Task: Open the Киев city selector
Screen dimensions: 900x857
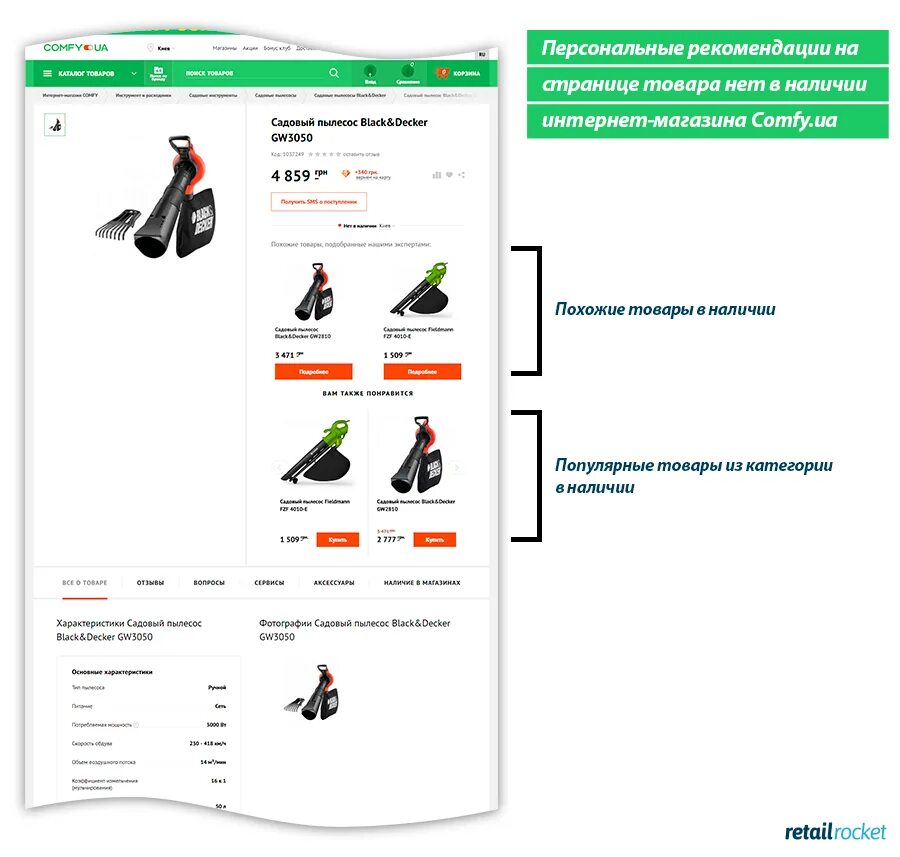Action: (x=161, y=48)
